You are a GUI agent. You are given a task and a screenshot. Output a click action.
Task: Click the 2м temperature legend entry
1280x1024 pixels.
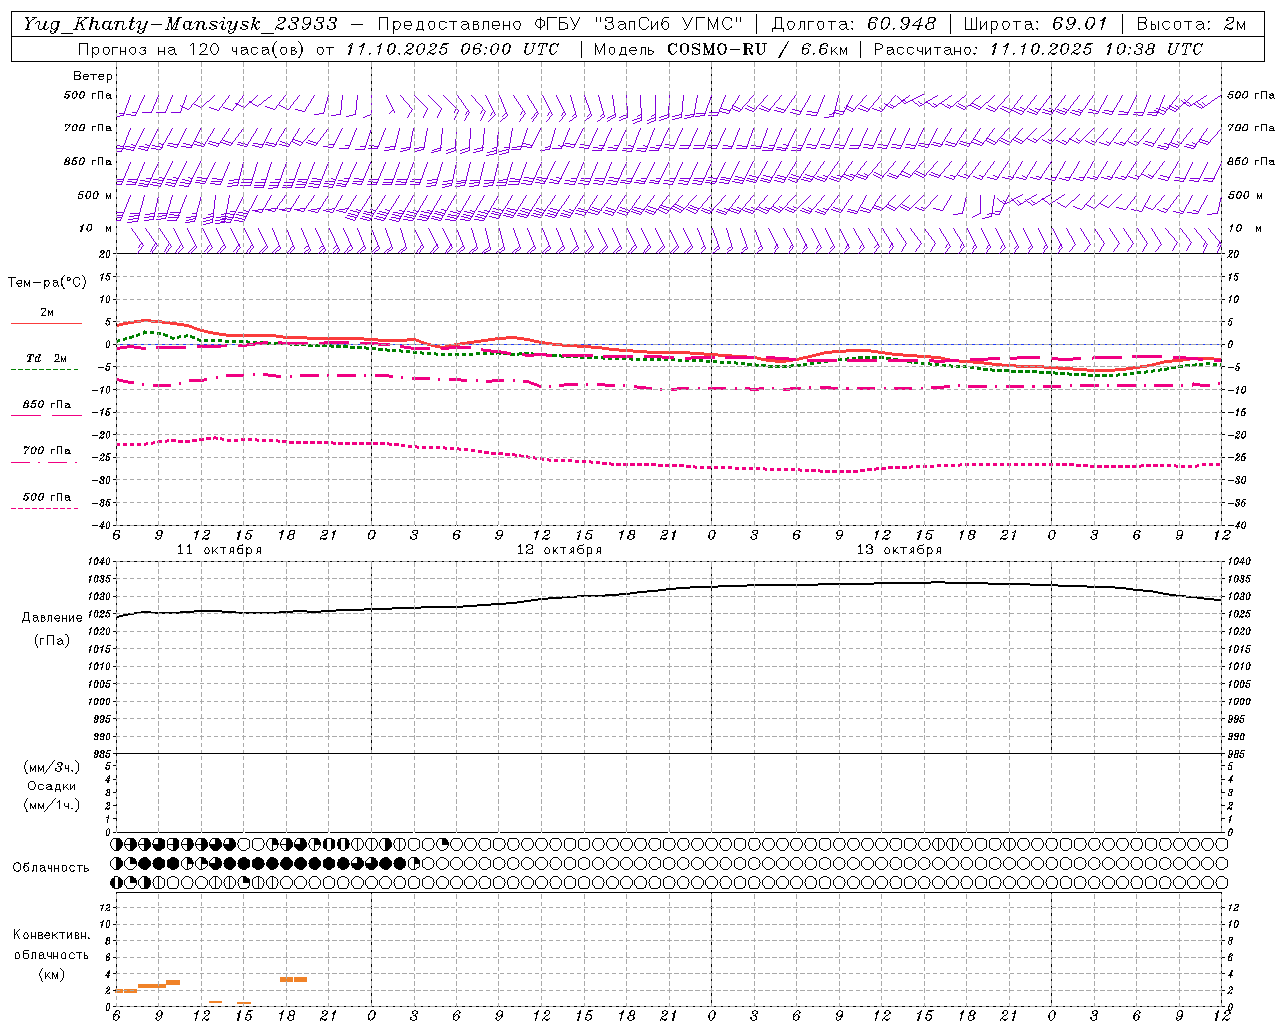coord(46,312)
